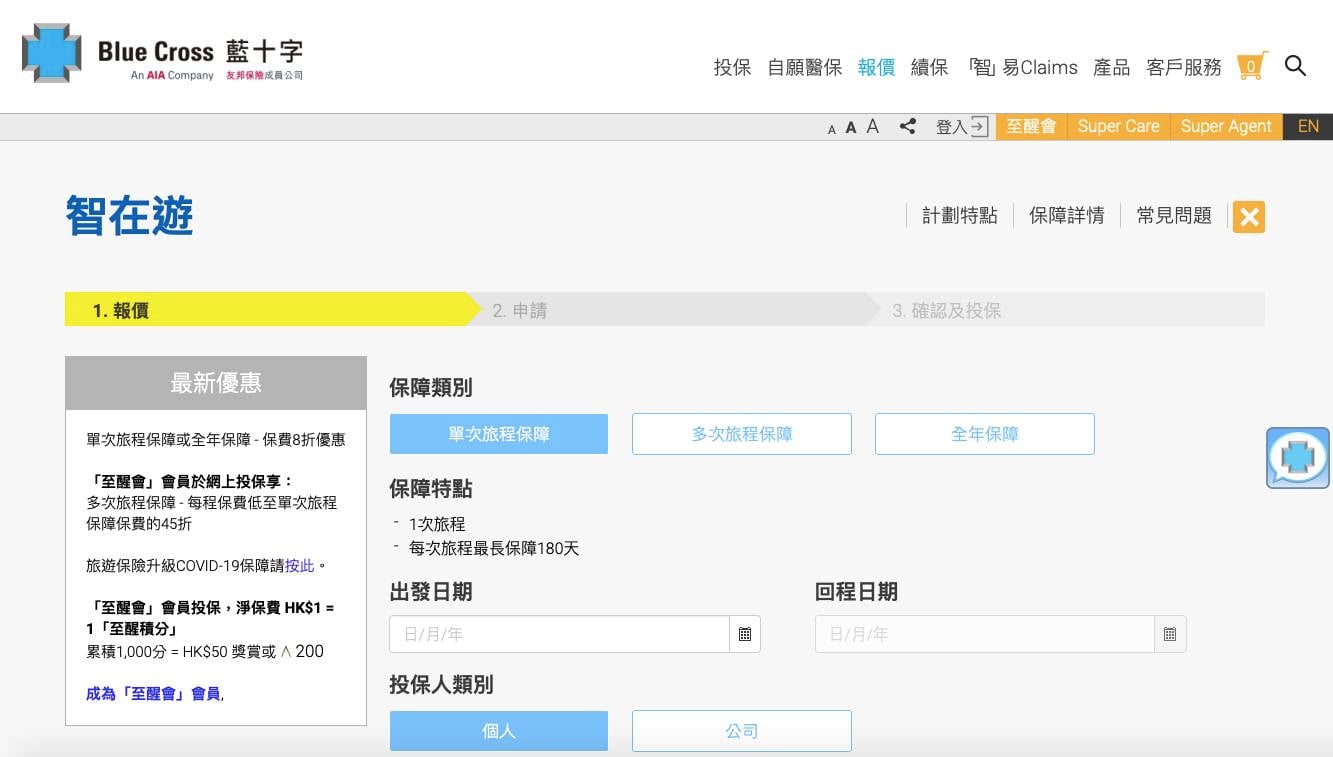This screenshot has width=1333, height=757.
Task: Choose 多次旅程保障 coverage type
Action: click(x=742, y=434)
